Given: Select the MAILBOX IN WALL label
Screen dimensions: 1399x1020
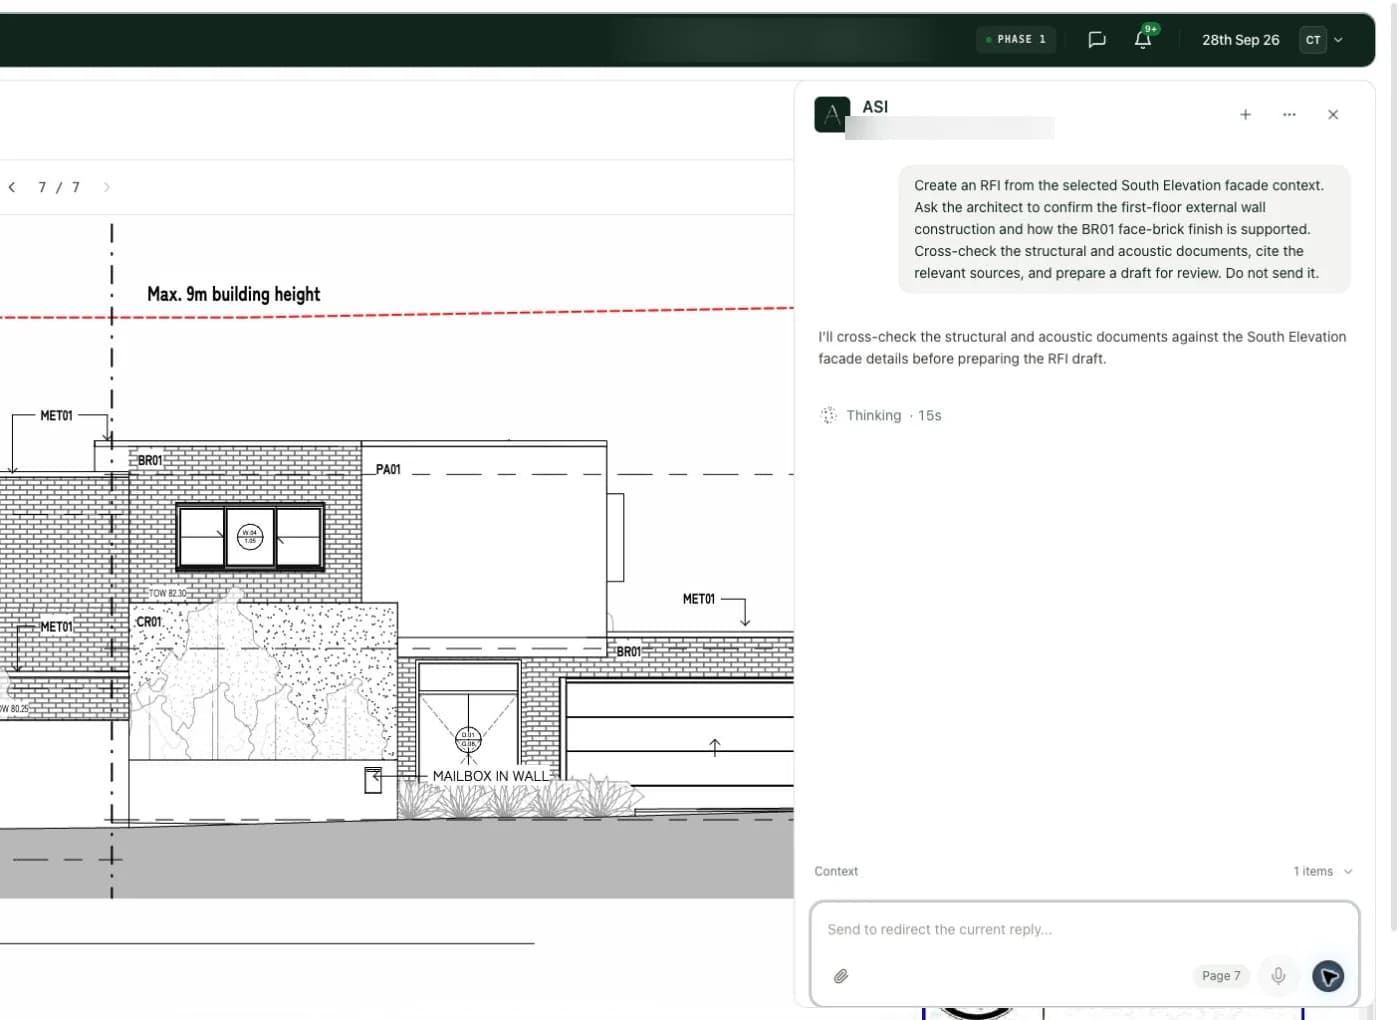Looking at the screenshot, I should point(490,776).
